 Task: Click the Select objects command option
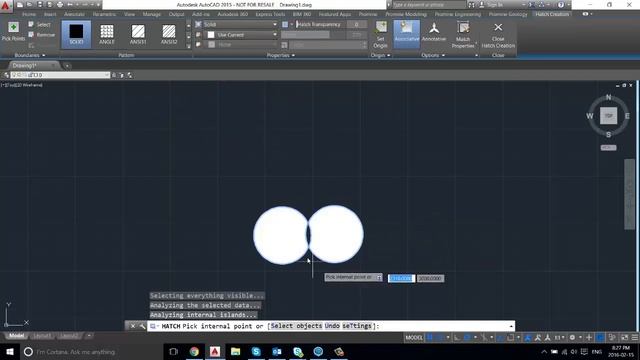(296, 326)
